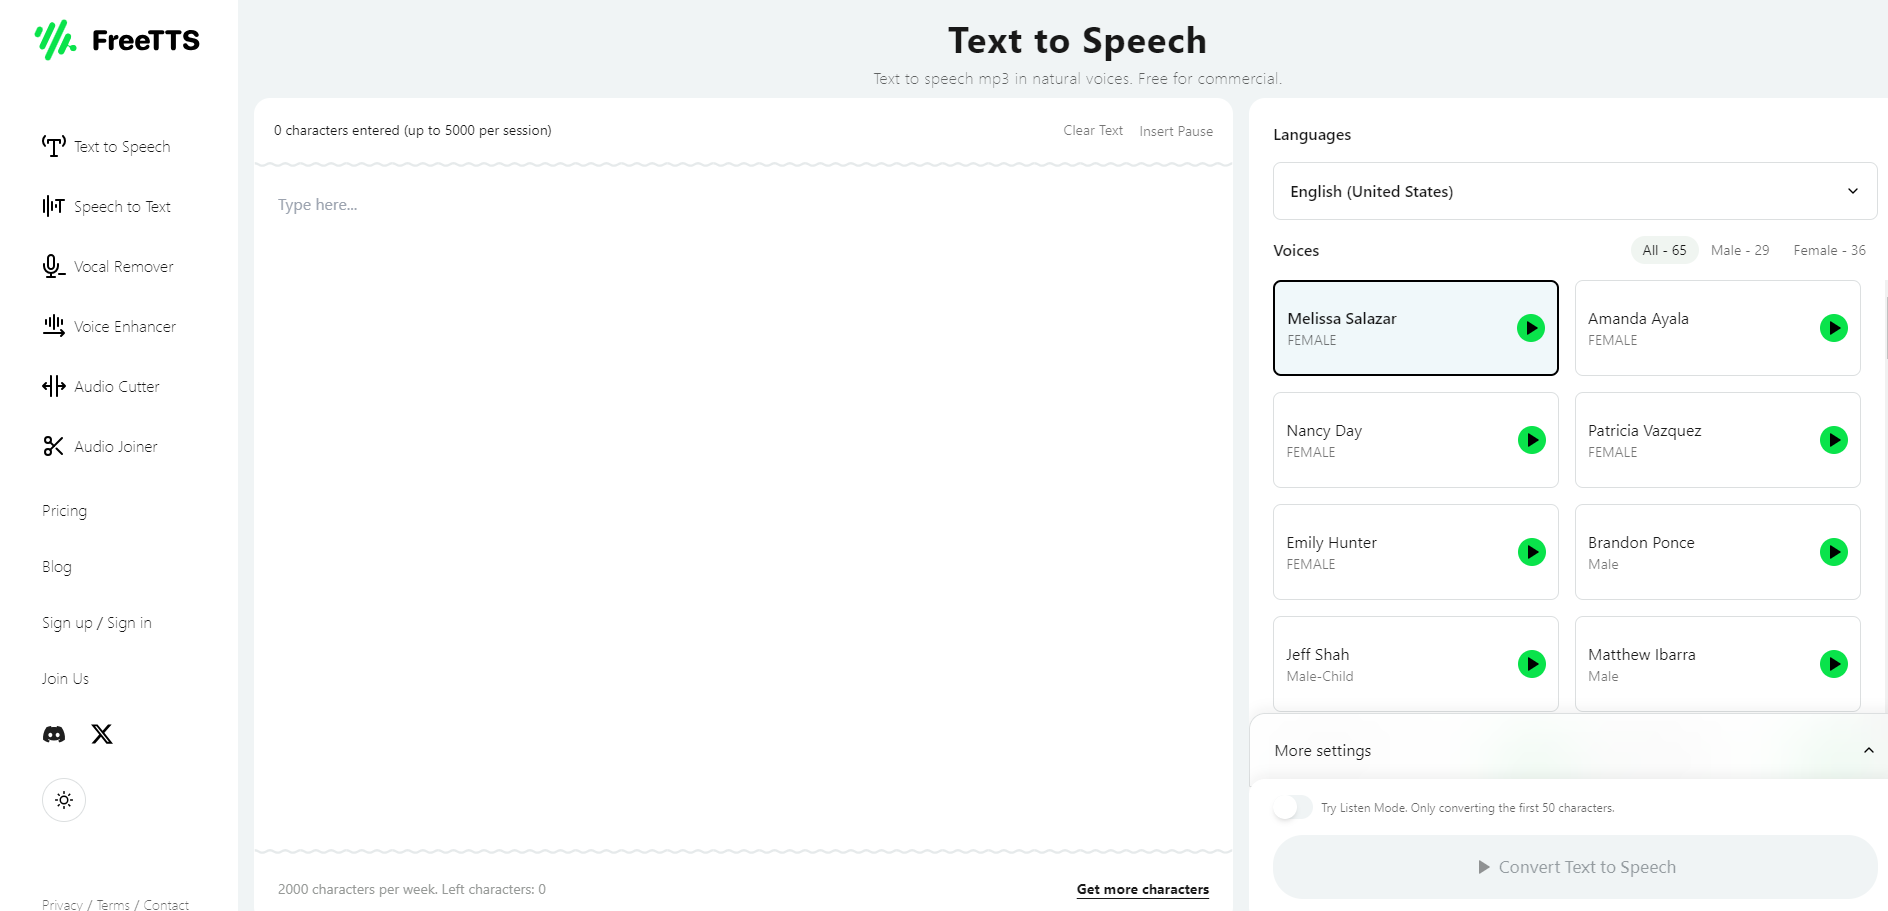Screen dimensions: 1888x911
Task: Follow the Get more characters link
Action: (x=1142, y=889)
